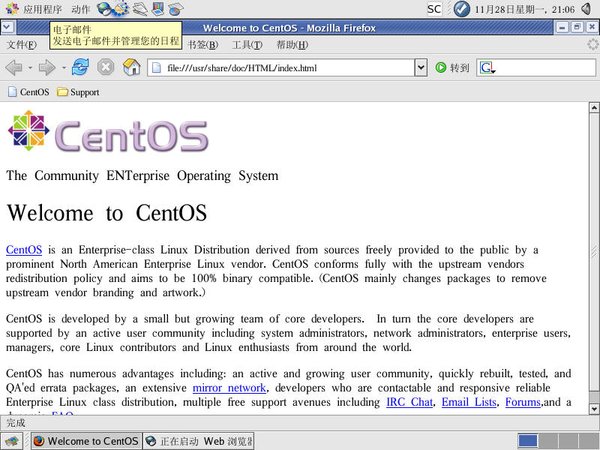The image size is (600, 450).
Task: Go back with the Back arrow
Action: 14,68
